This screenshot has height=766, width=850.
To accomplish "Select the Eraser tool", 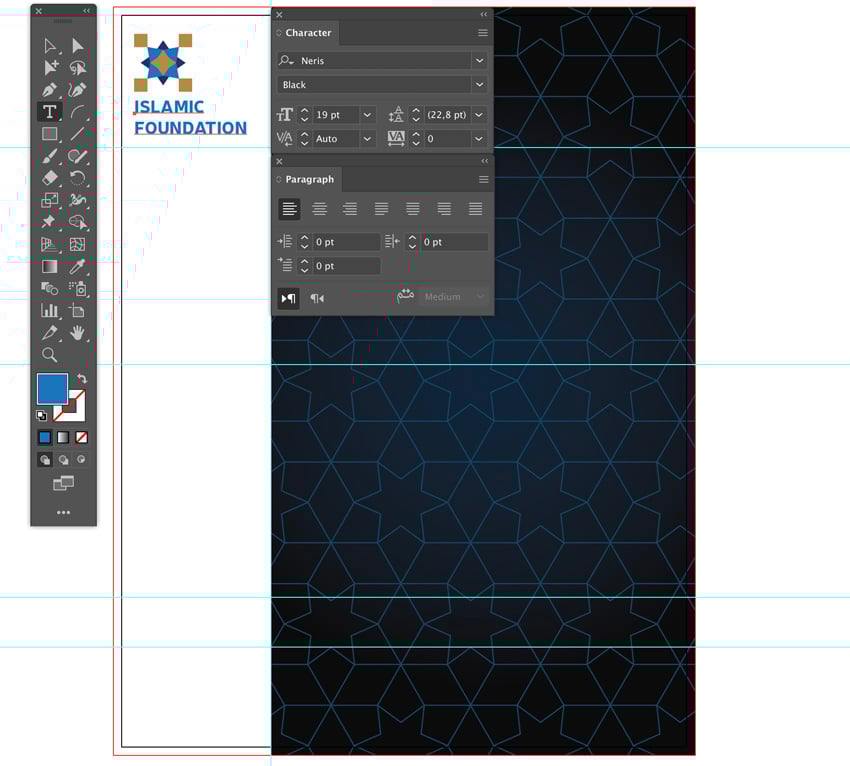I will tap(49, 178).
